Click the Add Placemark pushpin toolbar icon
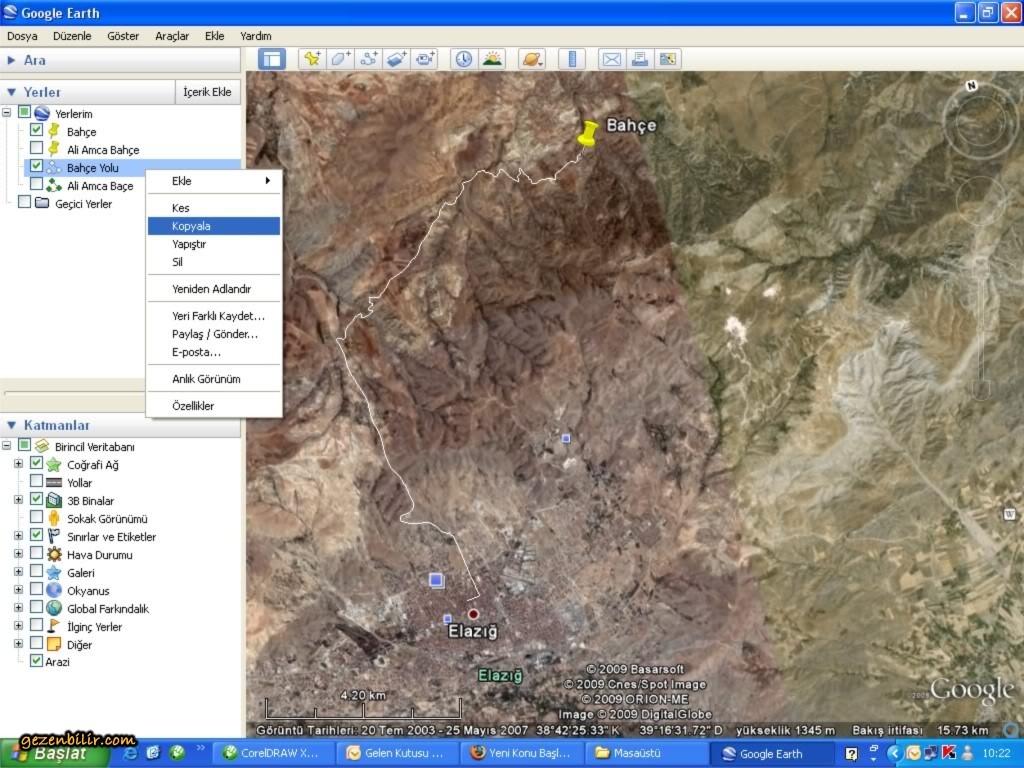The image size is (1024, 768). click(x=312, y=59)
